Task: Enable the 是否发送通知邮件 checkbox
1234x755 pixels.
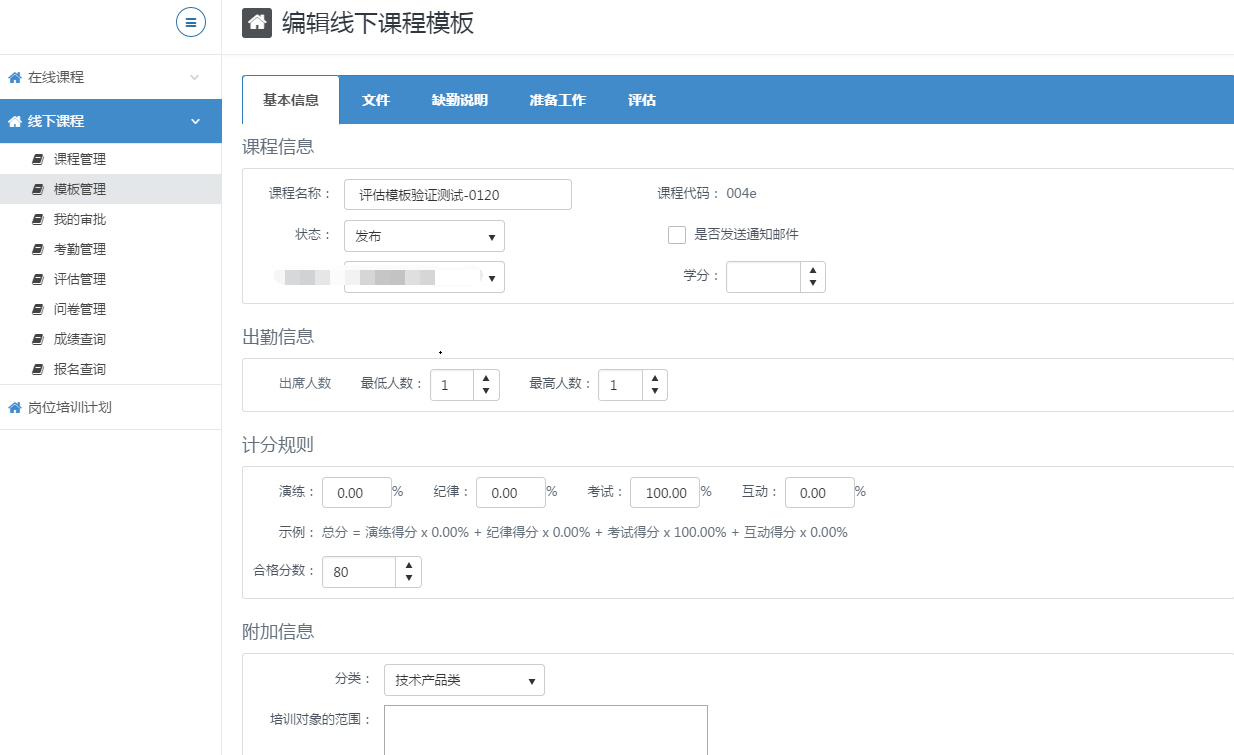Action: (677, 235)
